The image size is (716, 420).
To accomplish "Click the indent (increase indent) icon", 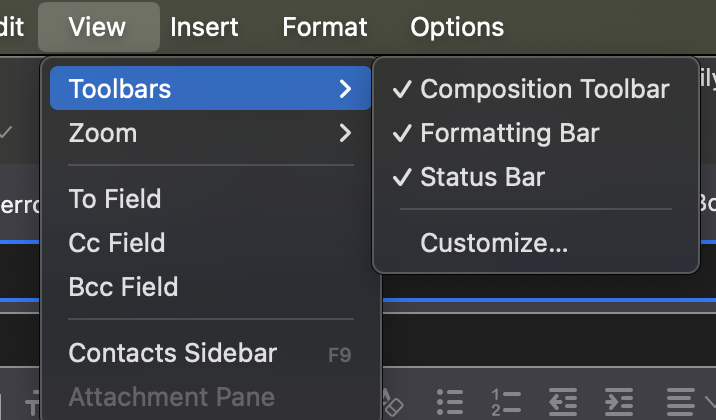I will (x=619, y=401).
